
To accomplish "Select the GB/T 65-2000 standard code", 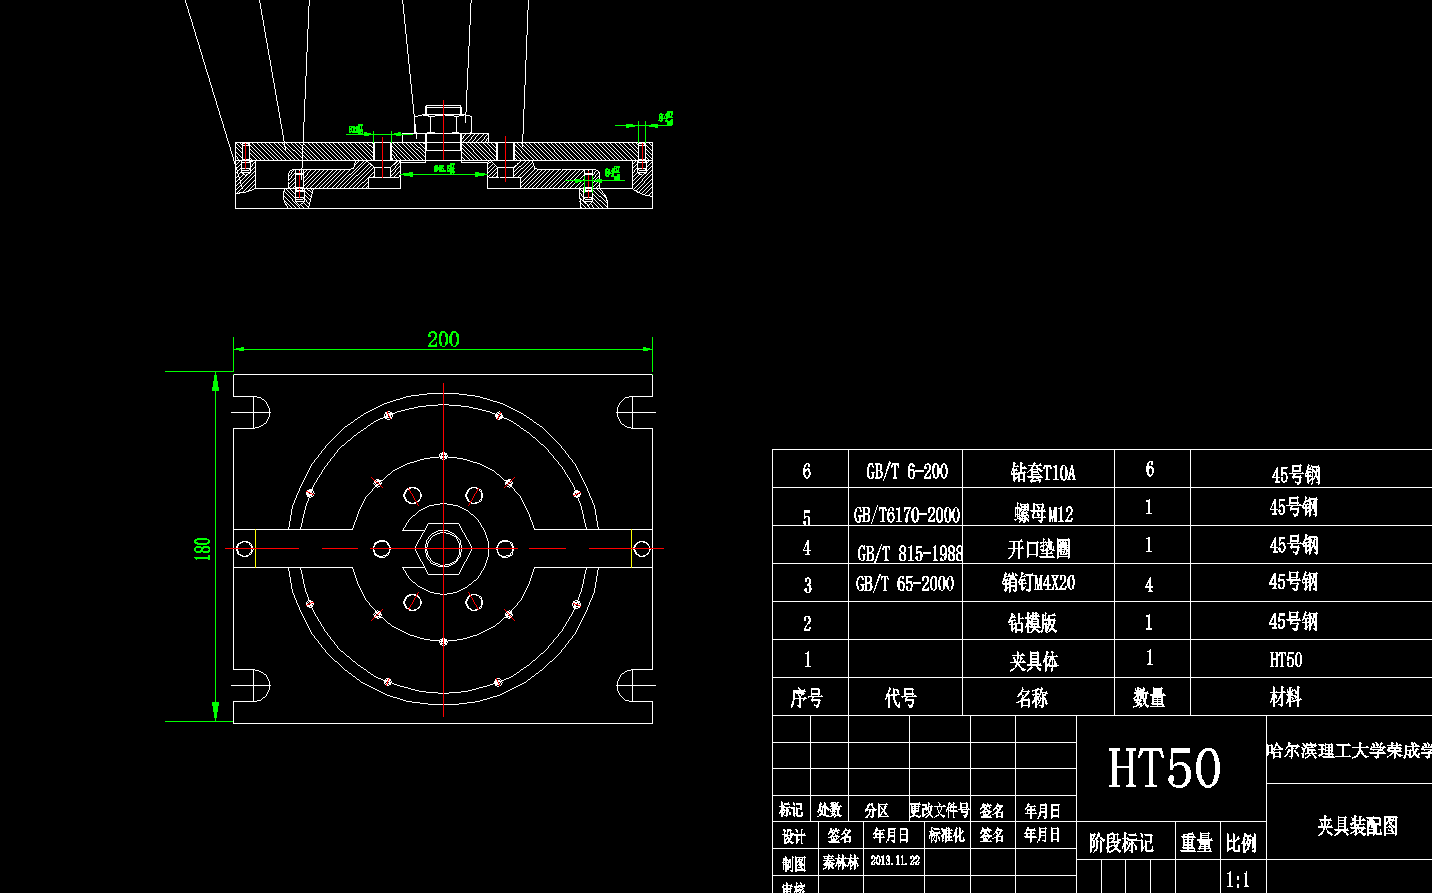I will (x=905, y=584).
